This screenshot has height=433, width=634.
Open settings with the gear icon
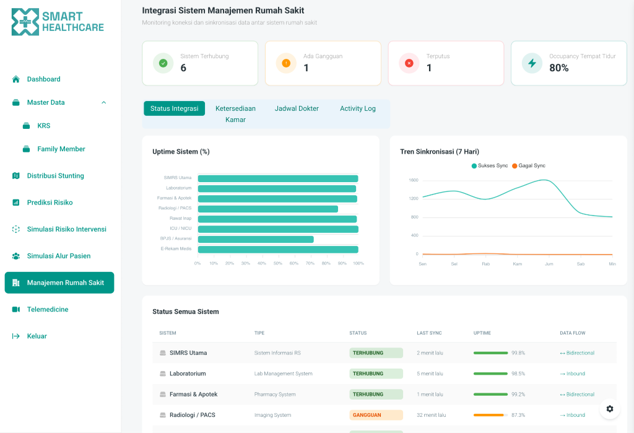(x=610, y=409)
